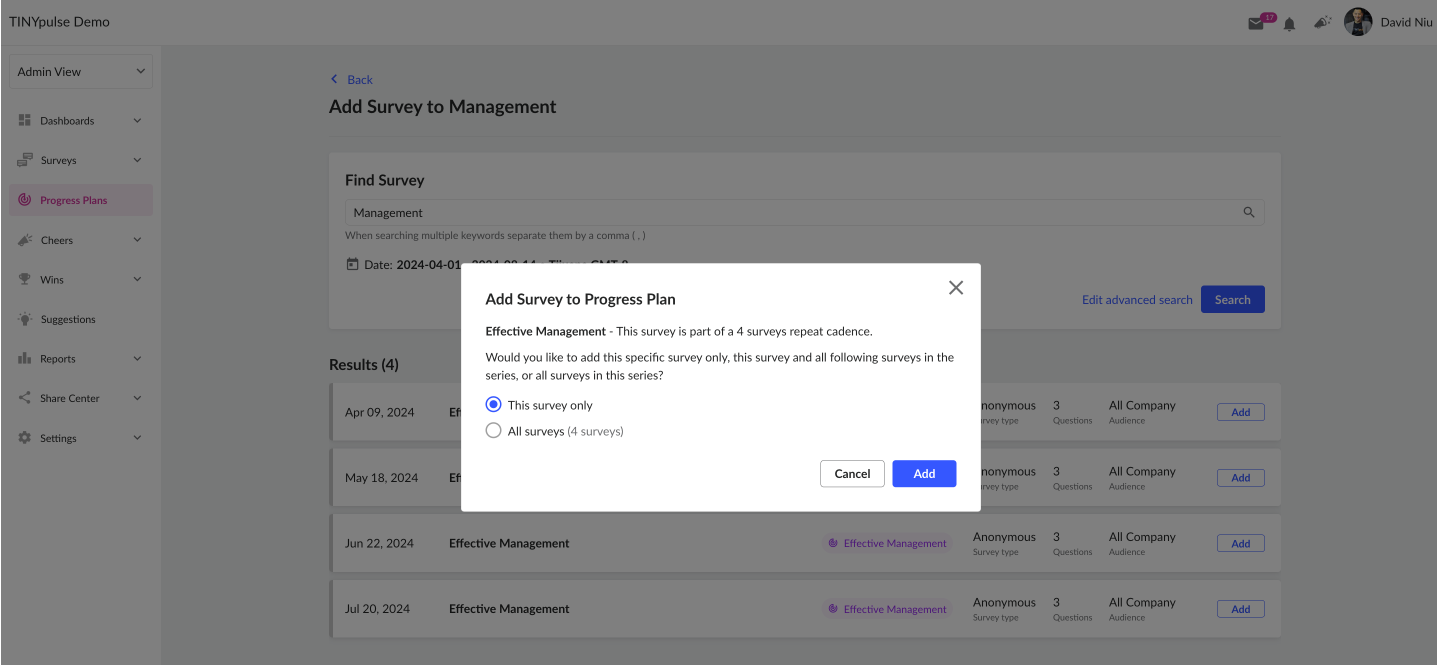Close the Add Survey to Progress Plan dialog
The height and width of the screenshot is (665, 1437).
coord(956,288)
